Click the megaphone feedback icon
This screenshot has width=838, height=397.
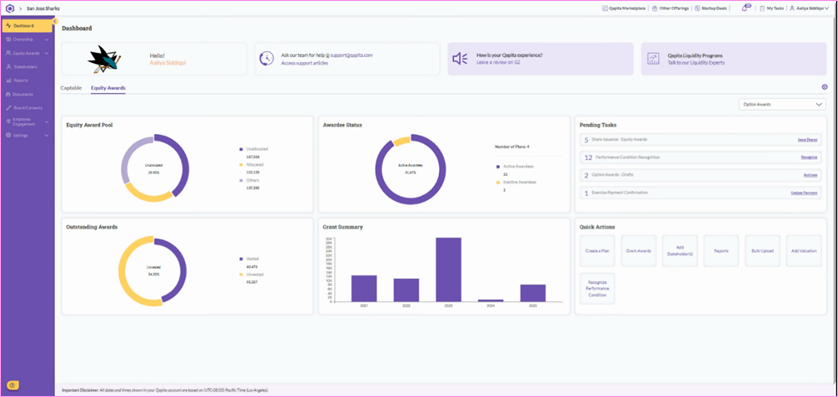coord(460,59)
